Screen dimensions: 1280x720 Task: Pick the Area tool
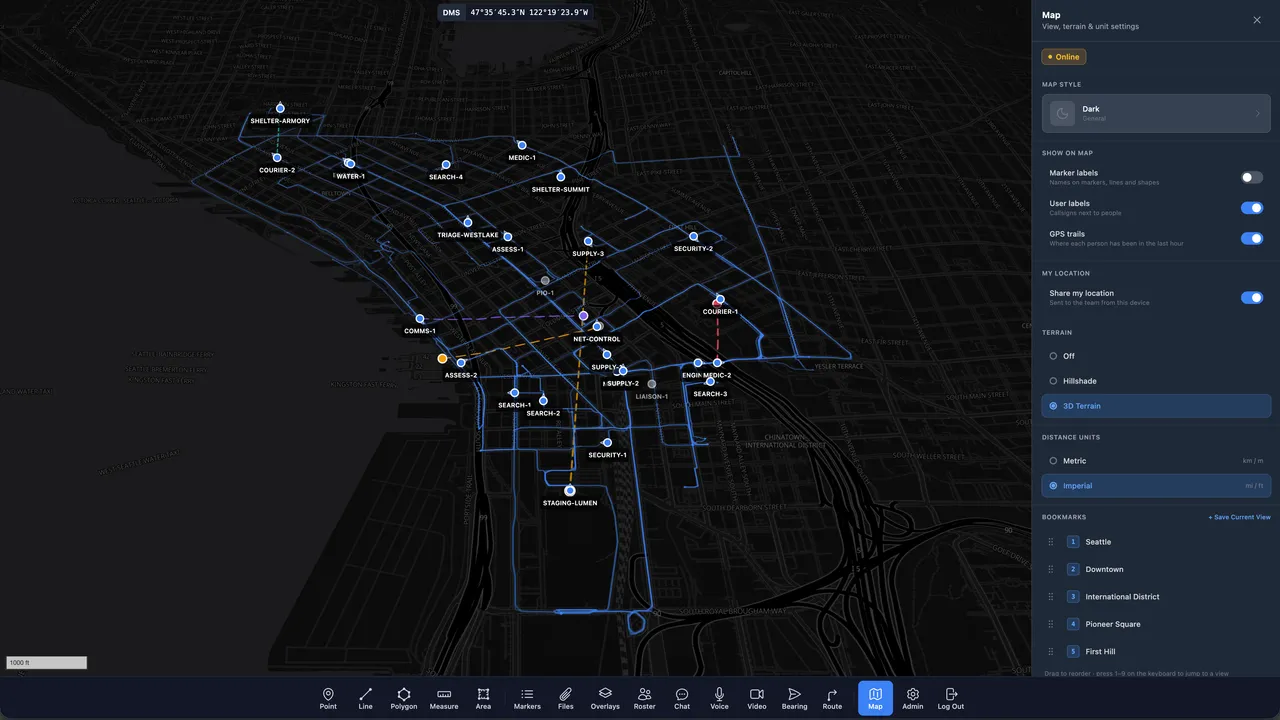483,698
